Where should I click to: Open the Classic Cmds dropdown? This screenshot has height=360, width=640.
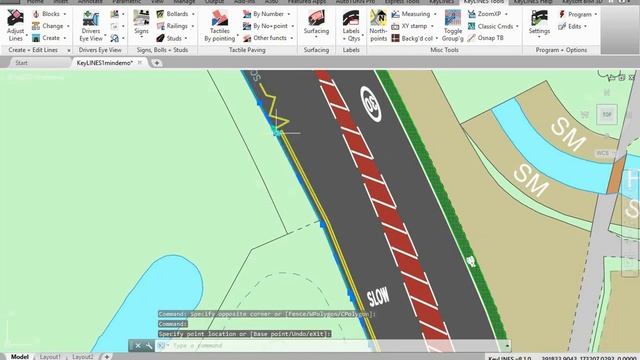point(517,26)
